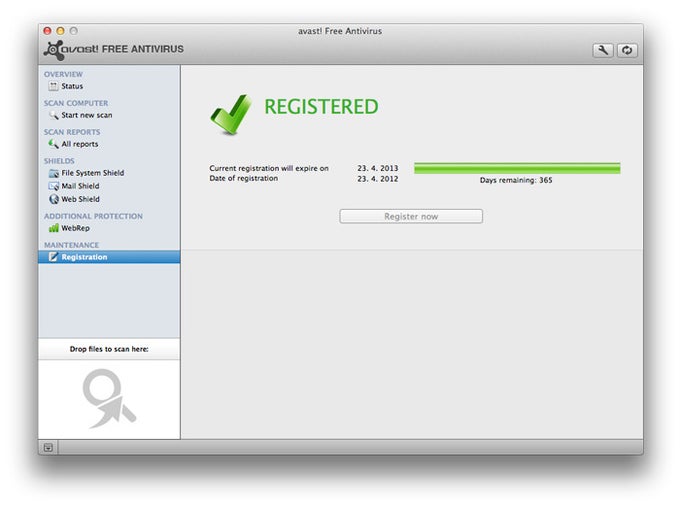The width and height of the screenshot is (680, 506).
Task: Click the WebRep green bars icon
Action: [x=53, y=228]
